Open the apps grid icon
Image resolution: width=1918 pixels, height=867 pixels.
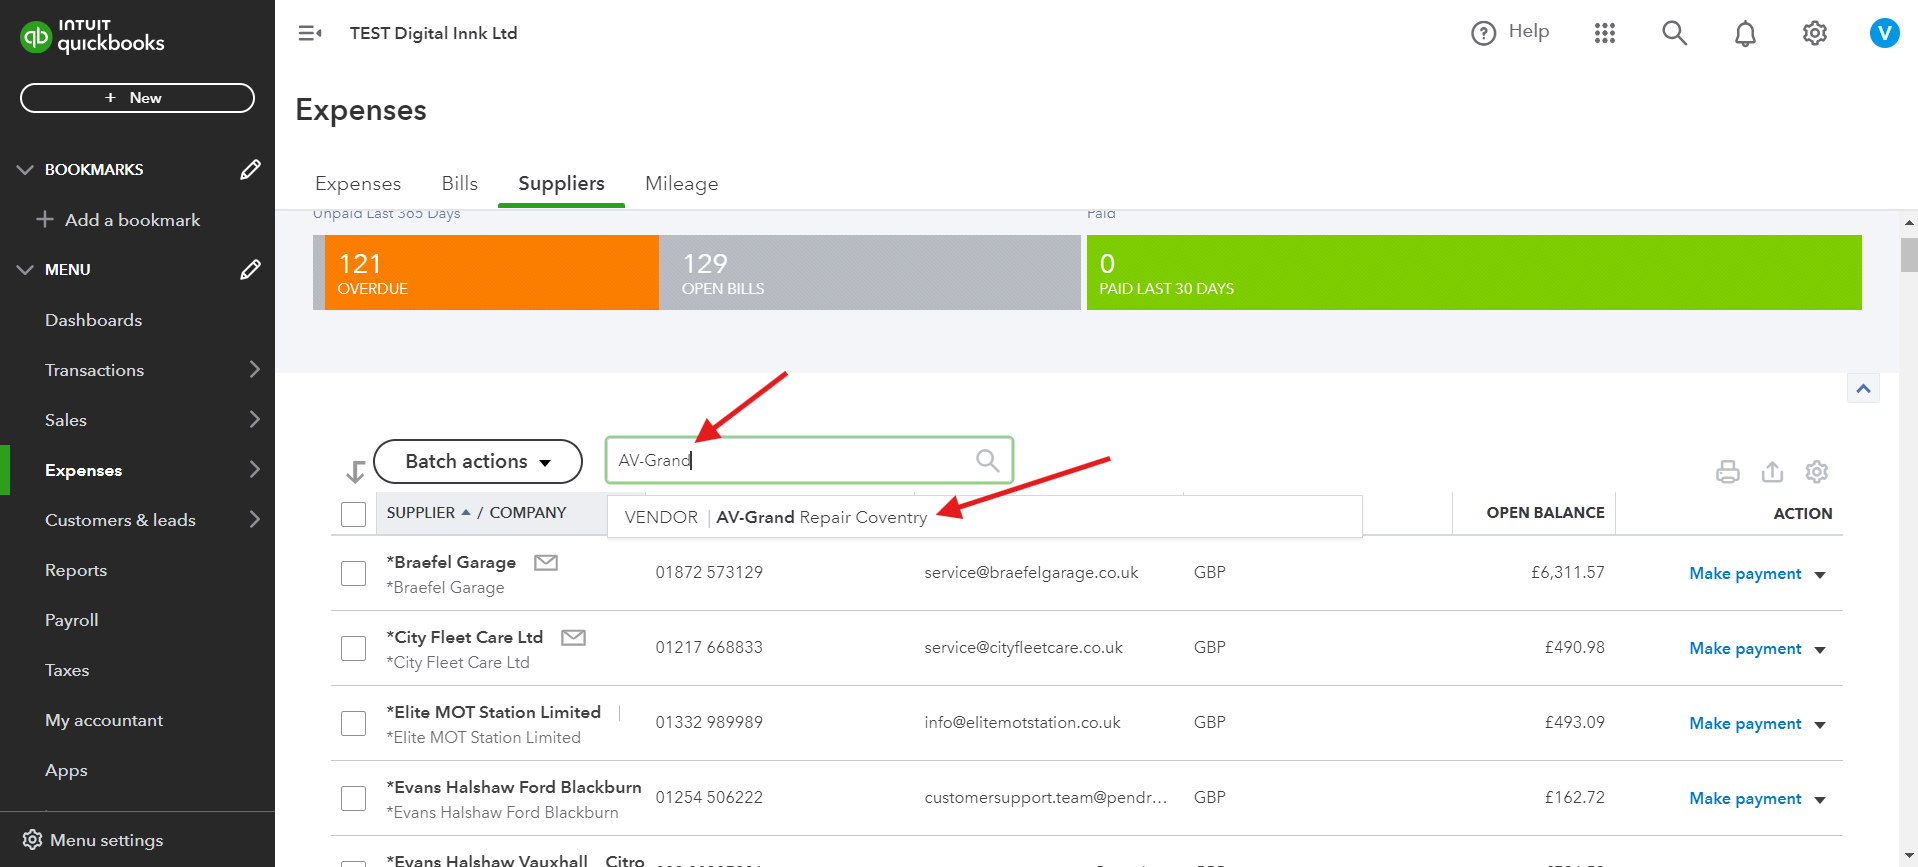1605,33
